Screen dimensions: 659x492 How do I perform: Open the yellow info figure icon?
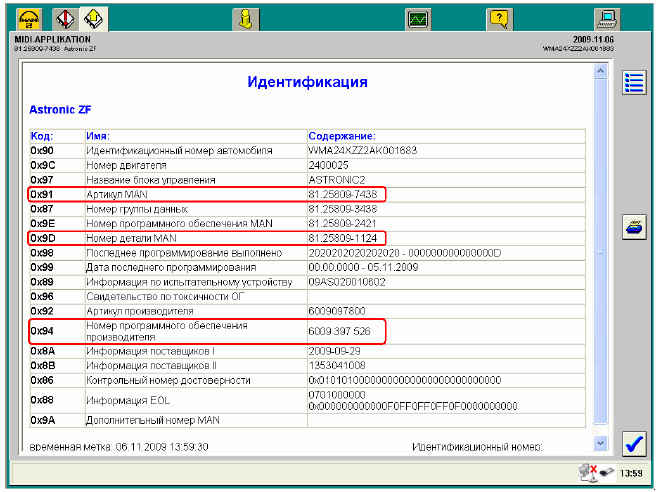[x=244, y=18]
